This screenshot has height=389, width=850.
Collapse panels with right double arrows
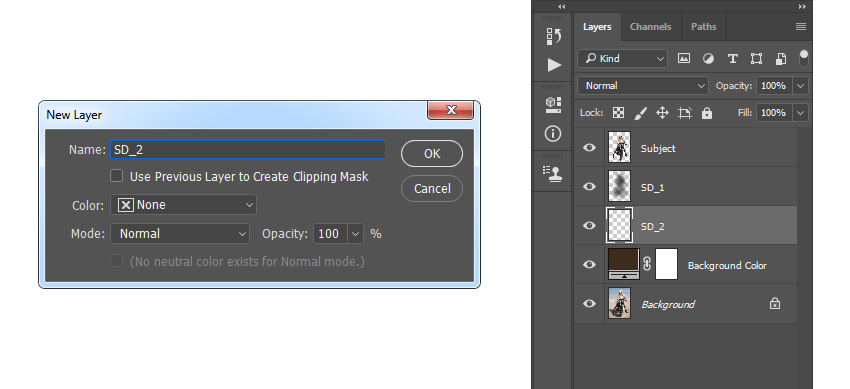coord(802,7)
